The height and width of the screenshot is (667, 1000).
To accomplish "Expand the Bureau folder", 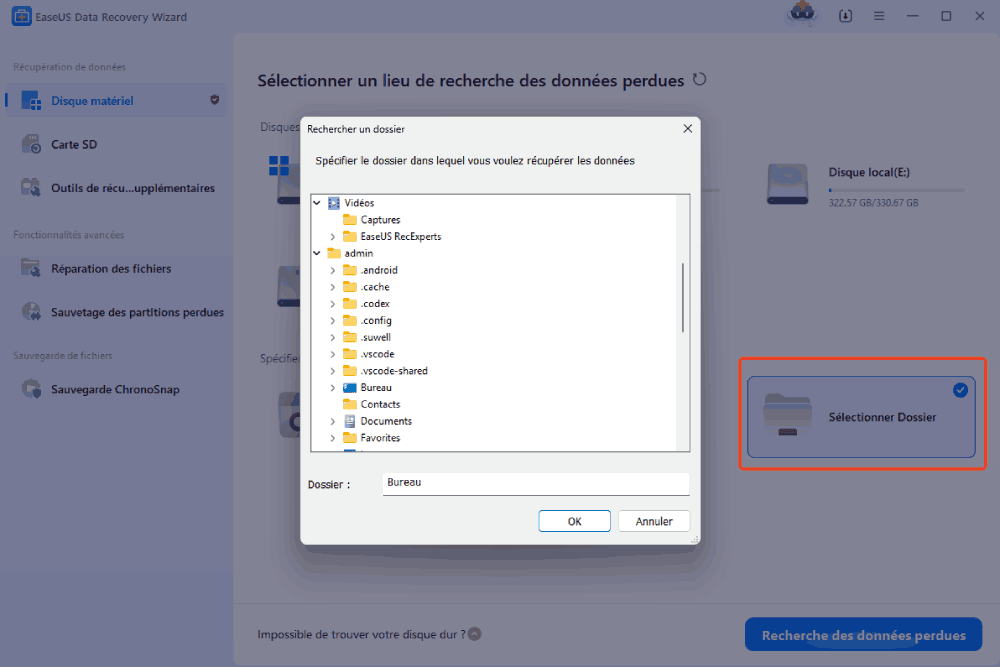I will (333, 388).
